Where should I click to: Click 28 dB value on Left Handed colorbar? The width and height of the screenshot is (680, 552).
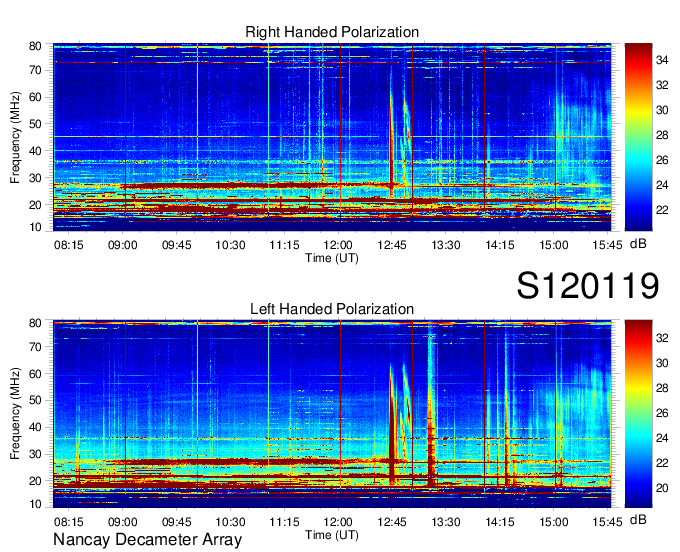pyautogui.click(x=662, y=388)
